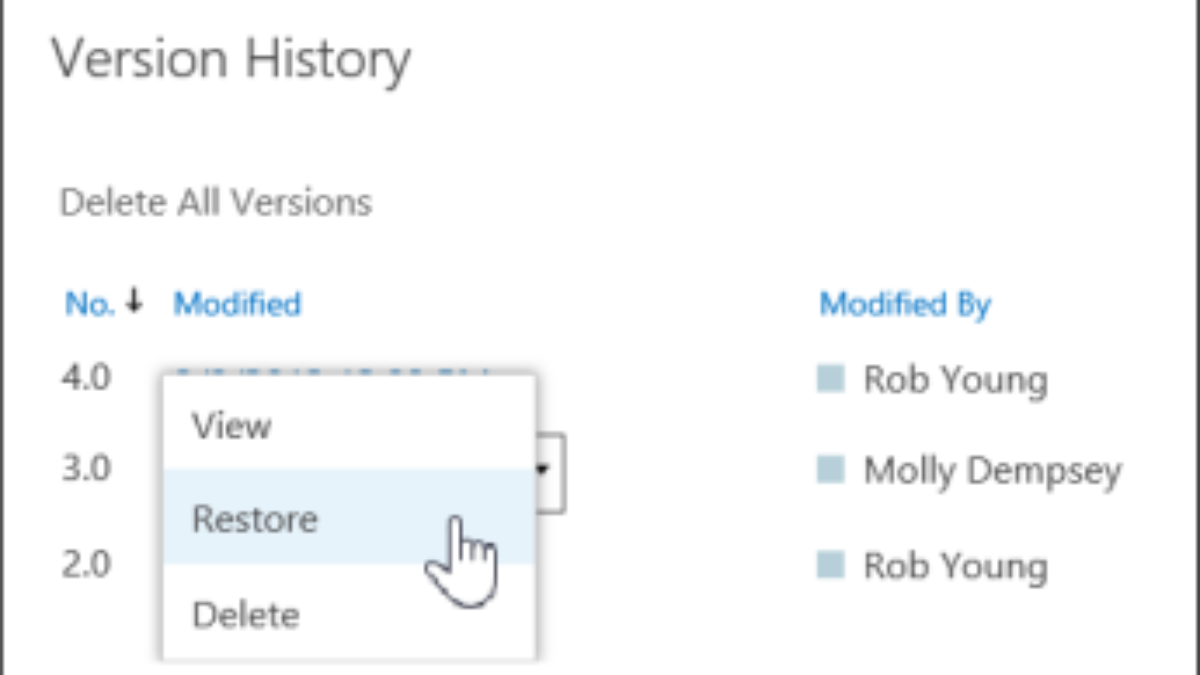
Task: Click presence icon next to Molly Dempsey
Action: 831,469
